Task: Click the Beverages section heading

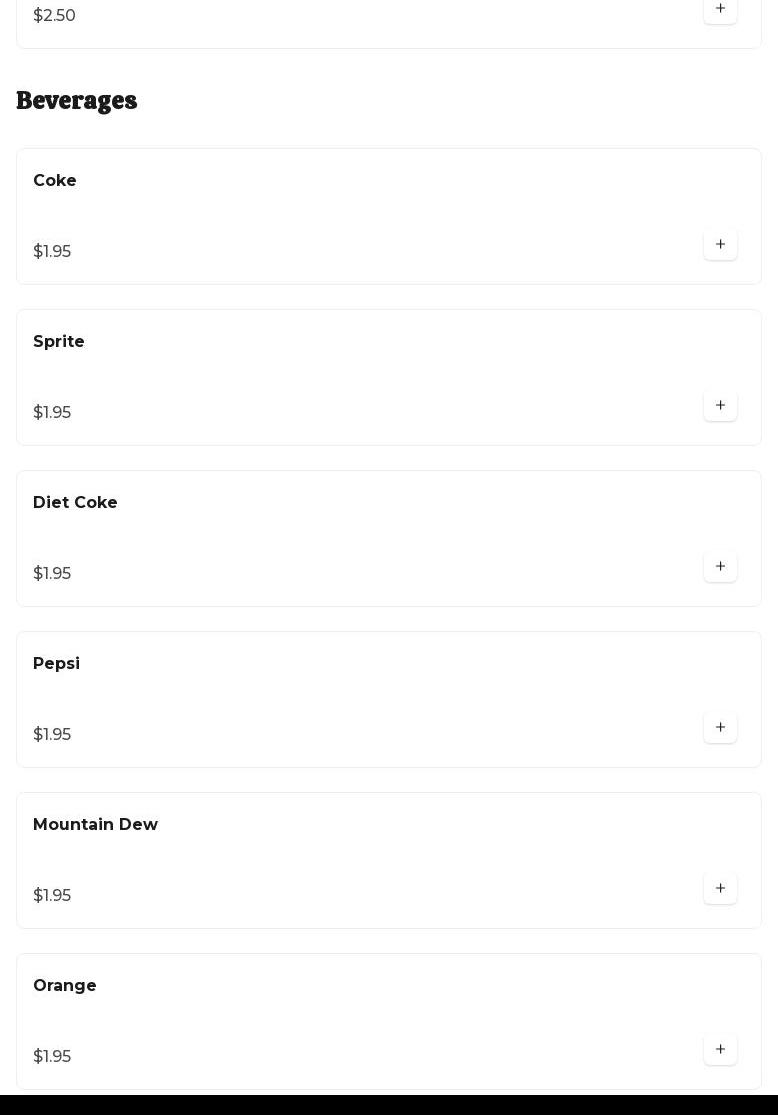Action: (77, 101)
